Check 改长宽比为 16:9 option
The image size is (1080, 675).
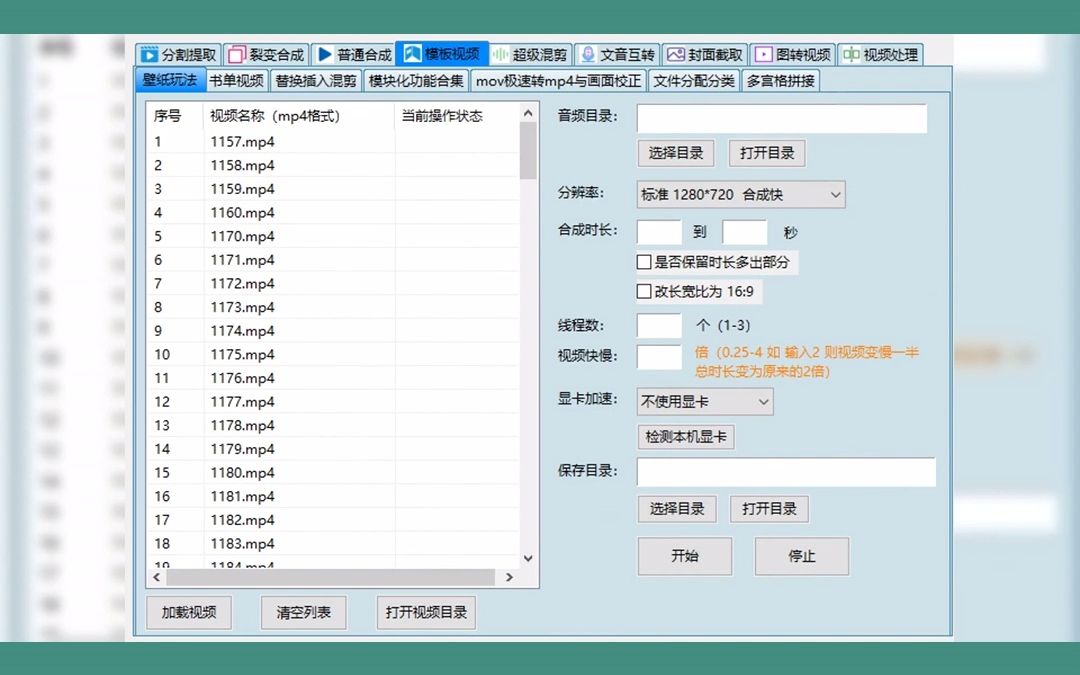click(x=645, y=291)
